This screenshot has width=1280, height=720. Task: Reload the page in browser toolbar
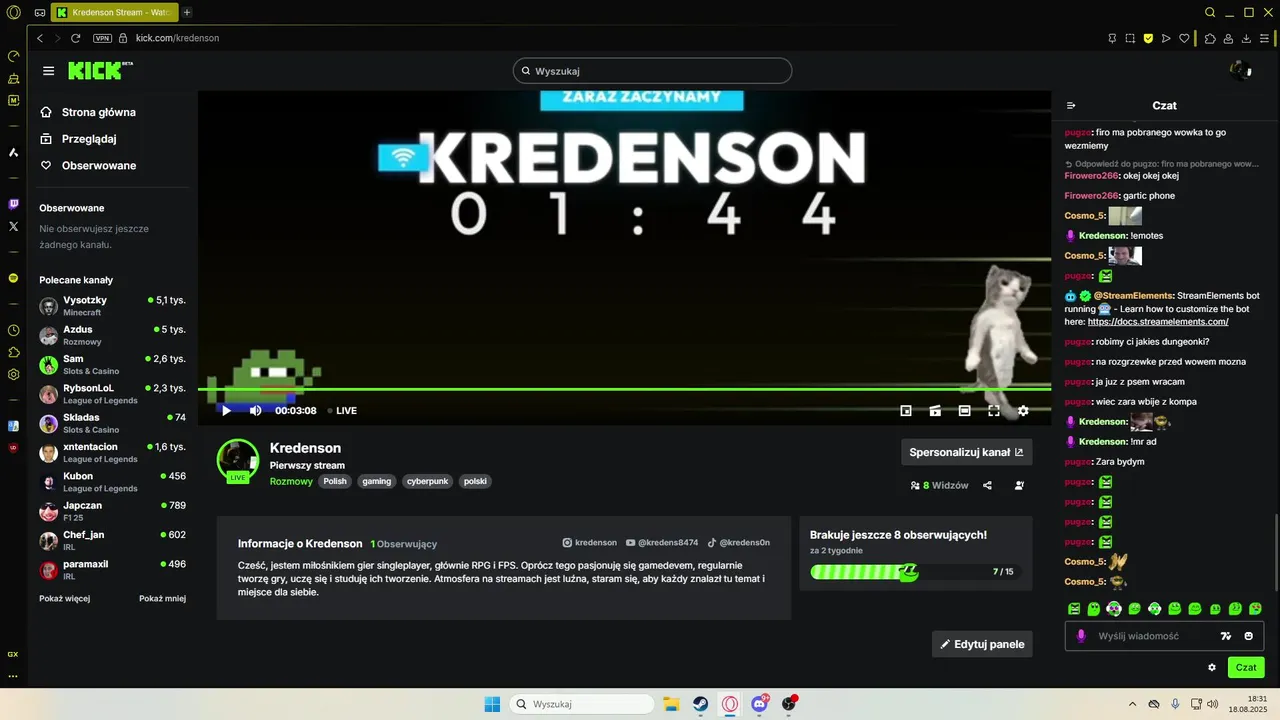pos(75,38)
